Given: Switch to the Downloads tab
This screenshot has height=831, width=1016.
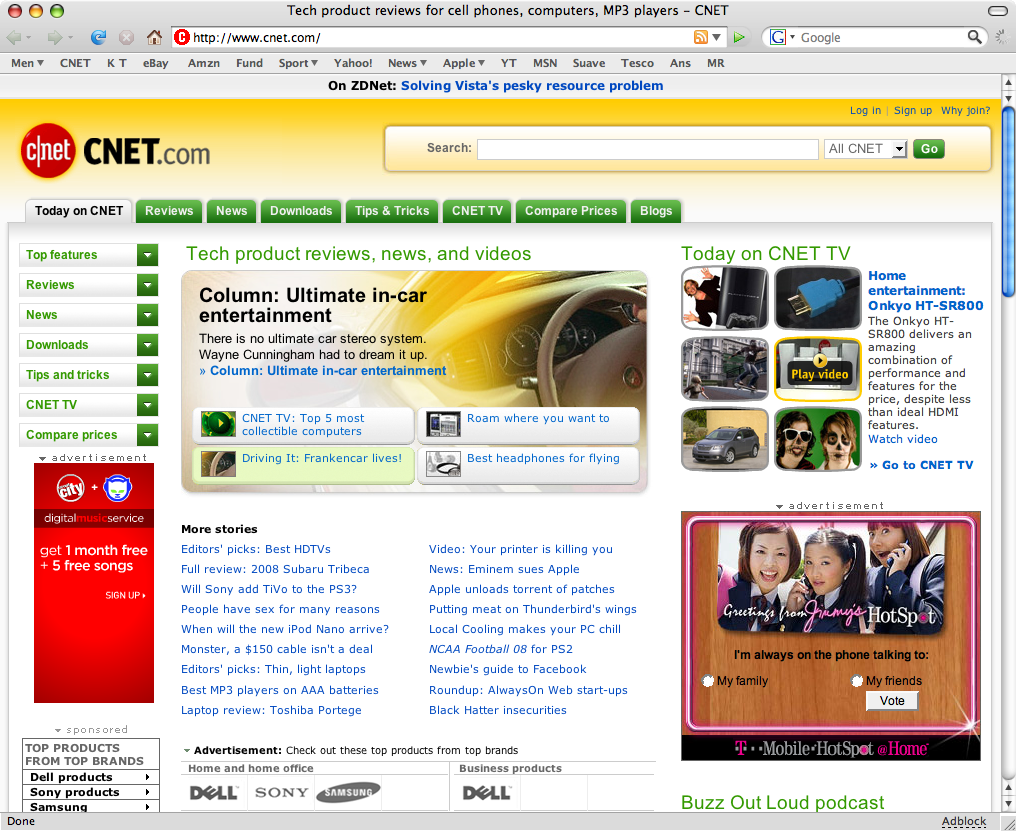Looking at the screenshot, I should coord(301,211).
